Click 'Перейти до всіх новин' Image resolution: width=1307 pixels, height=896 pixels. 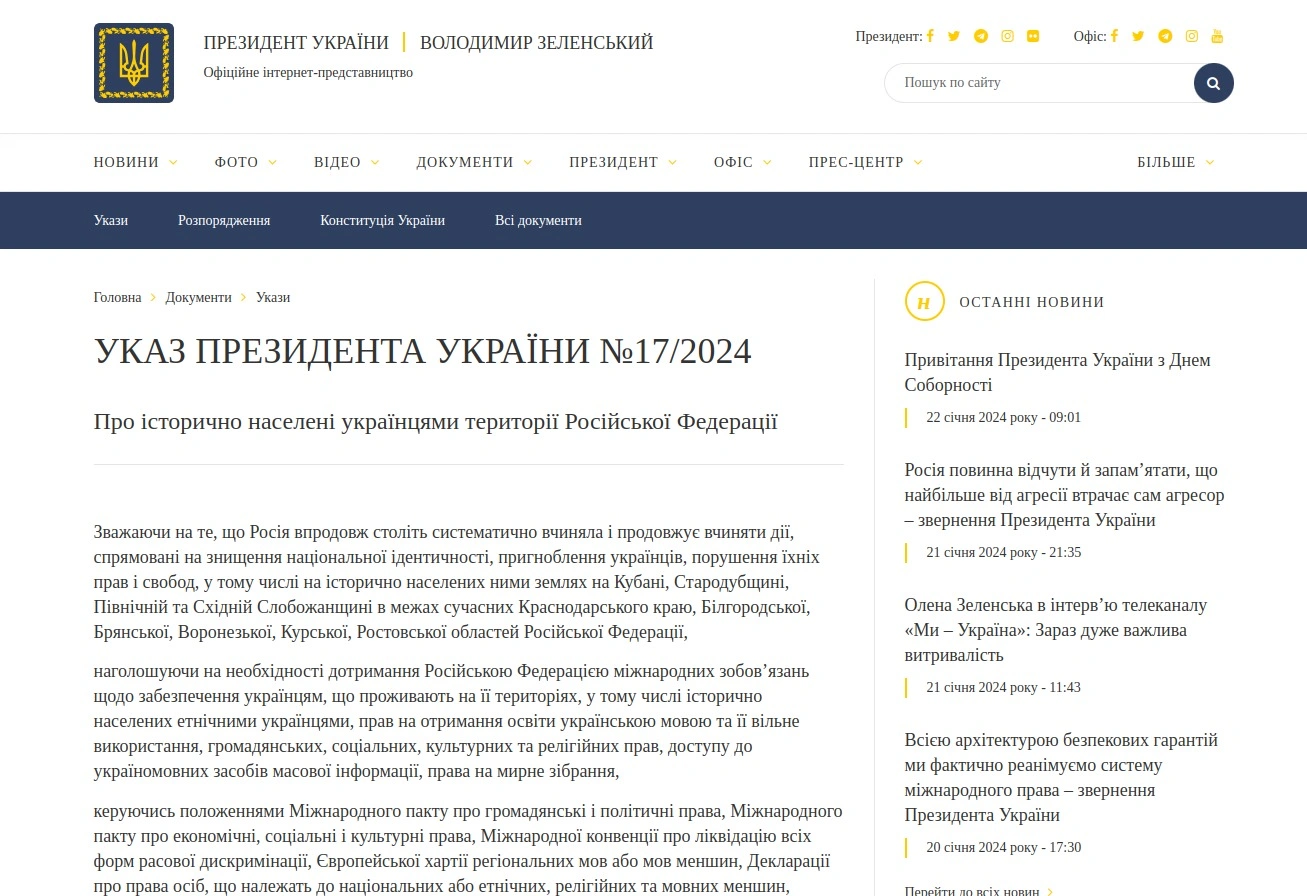975,889
